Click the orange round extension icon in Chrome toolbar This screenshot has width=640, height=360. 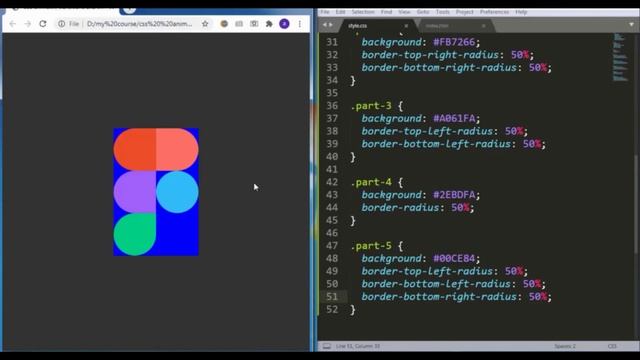(224, 24)
